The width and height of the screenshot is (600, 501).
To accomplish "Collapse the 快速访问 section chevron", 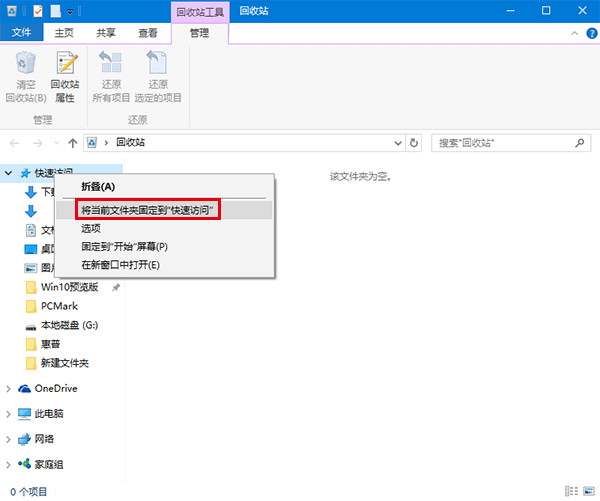I will (x=9, y=173).
